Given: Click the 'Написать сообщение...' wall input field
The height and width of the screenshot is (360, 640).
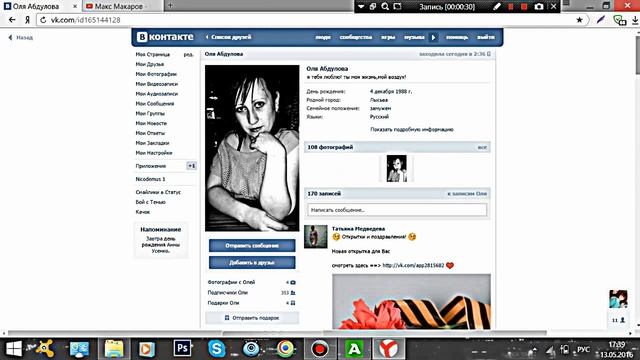Looking at the screenshot, I should (397, 210).
